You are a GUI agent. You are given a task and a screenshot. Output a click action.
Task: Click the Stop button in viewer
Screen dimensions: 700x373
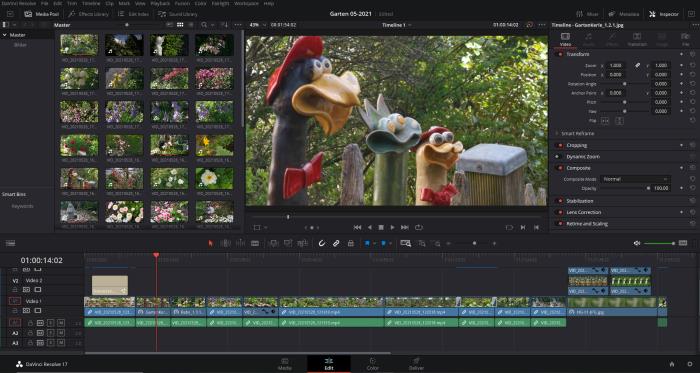381,228
